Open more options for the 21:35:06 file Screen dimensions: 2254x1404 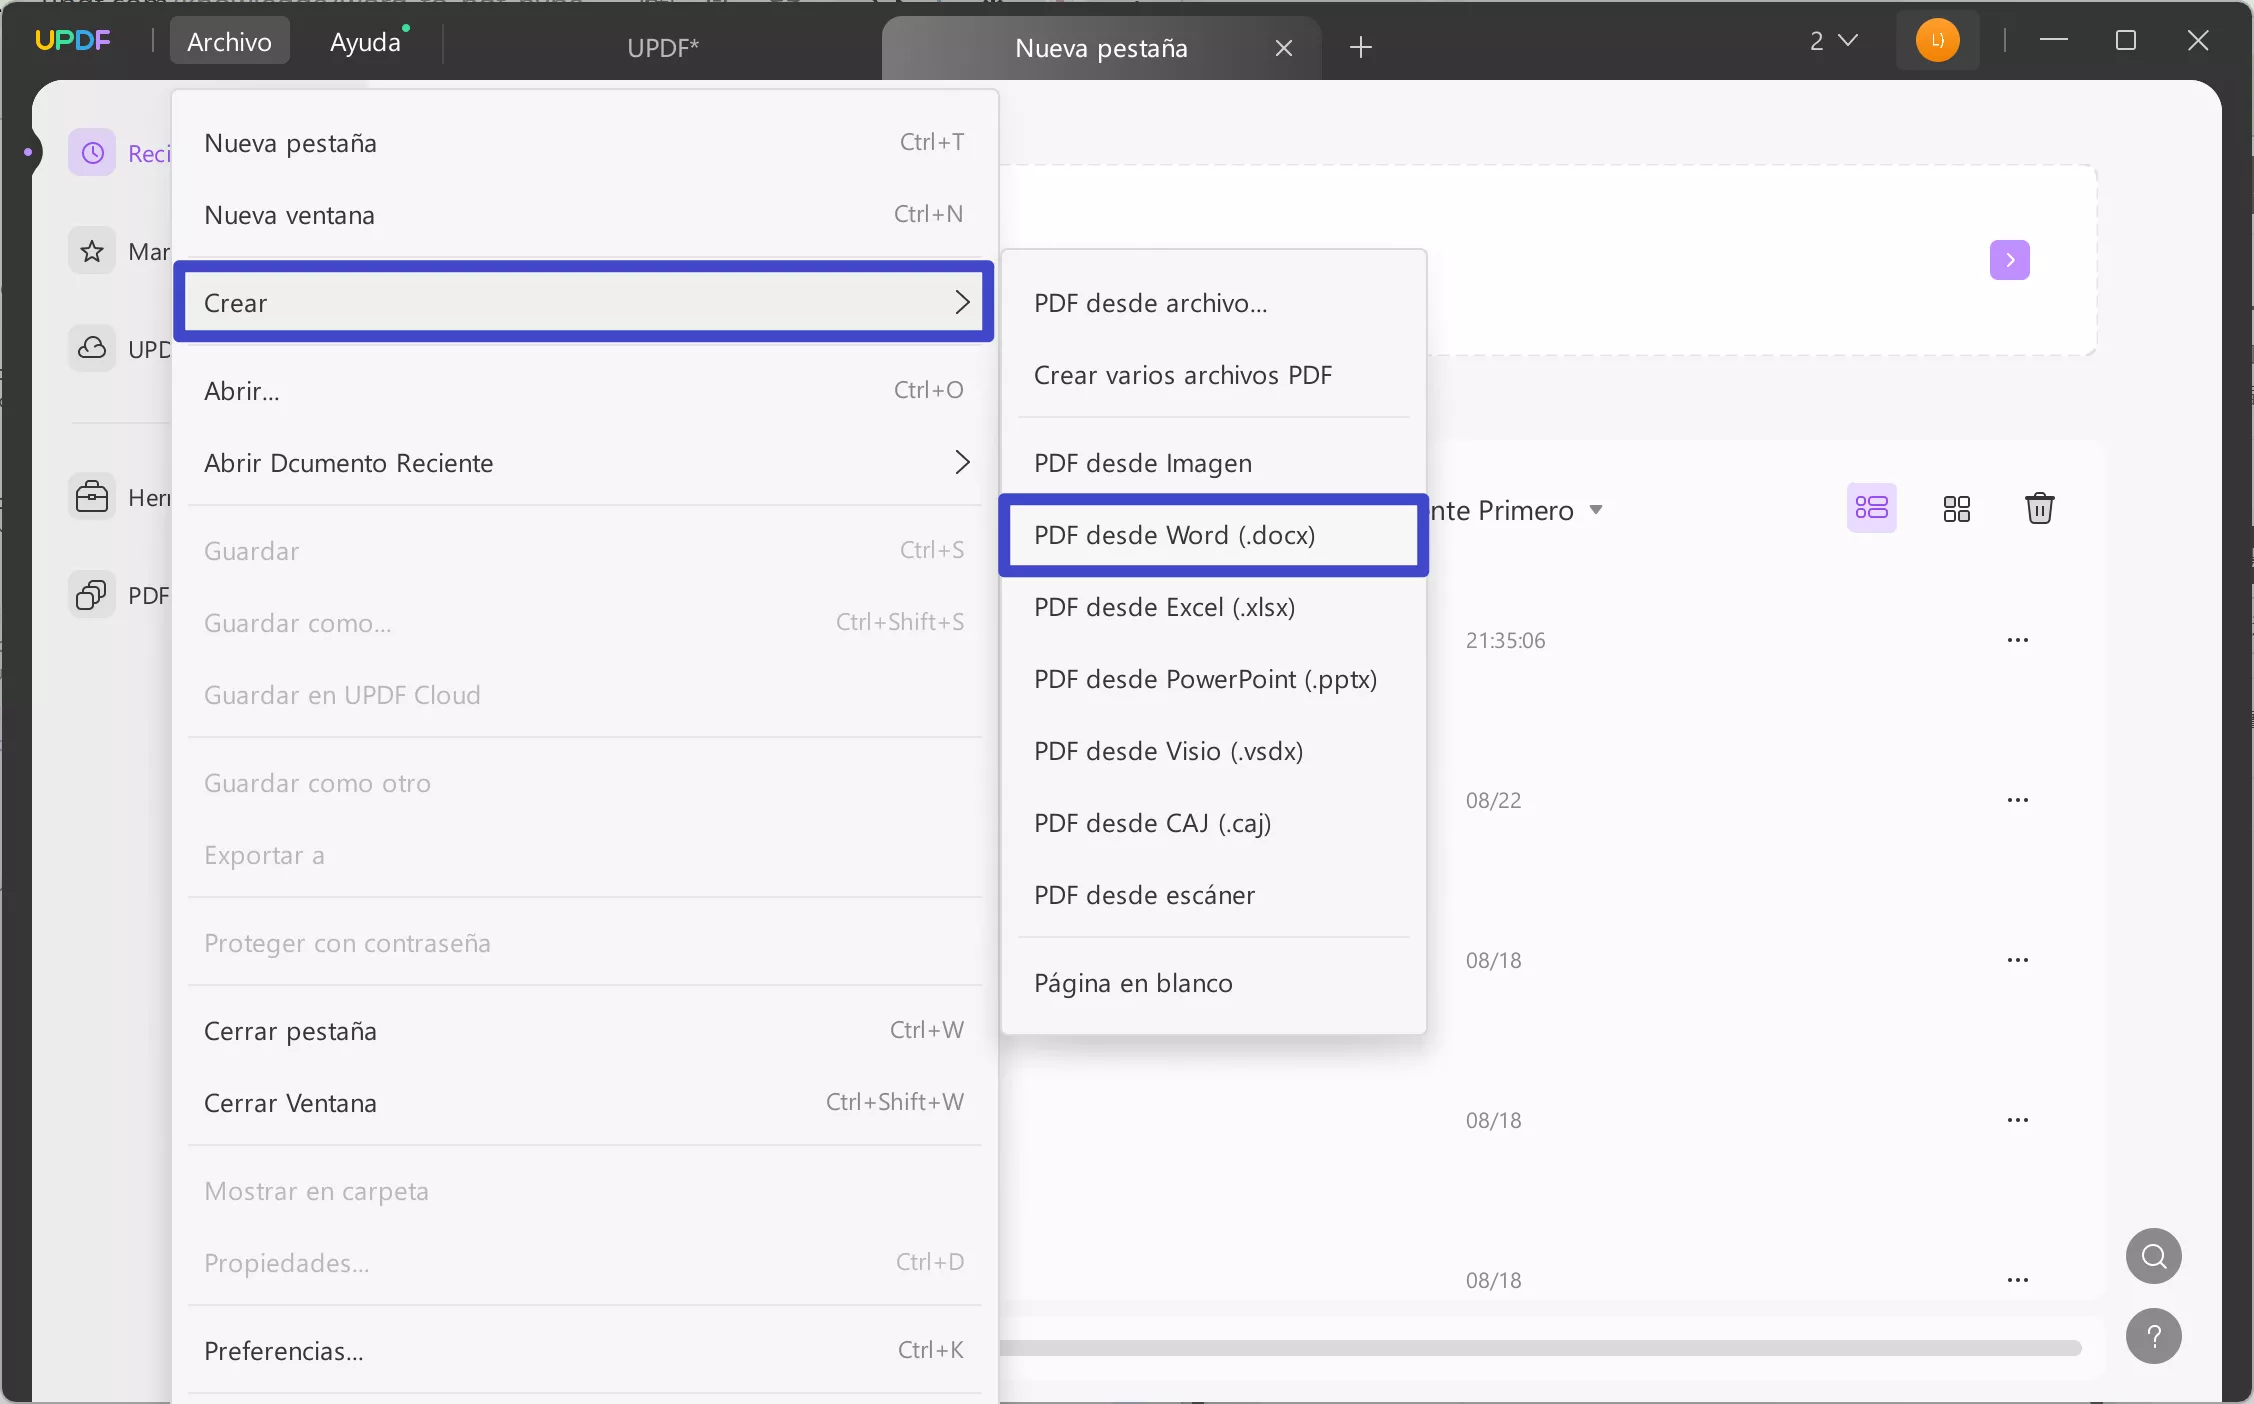[2018, 640]
